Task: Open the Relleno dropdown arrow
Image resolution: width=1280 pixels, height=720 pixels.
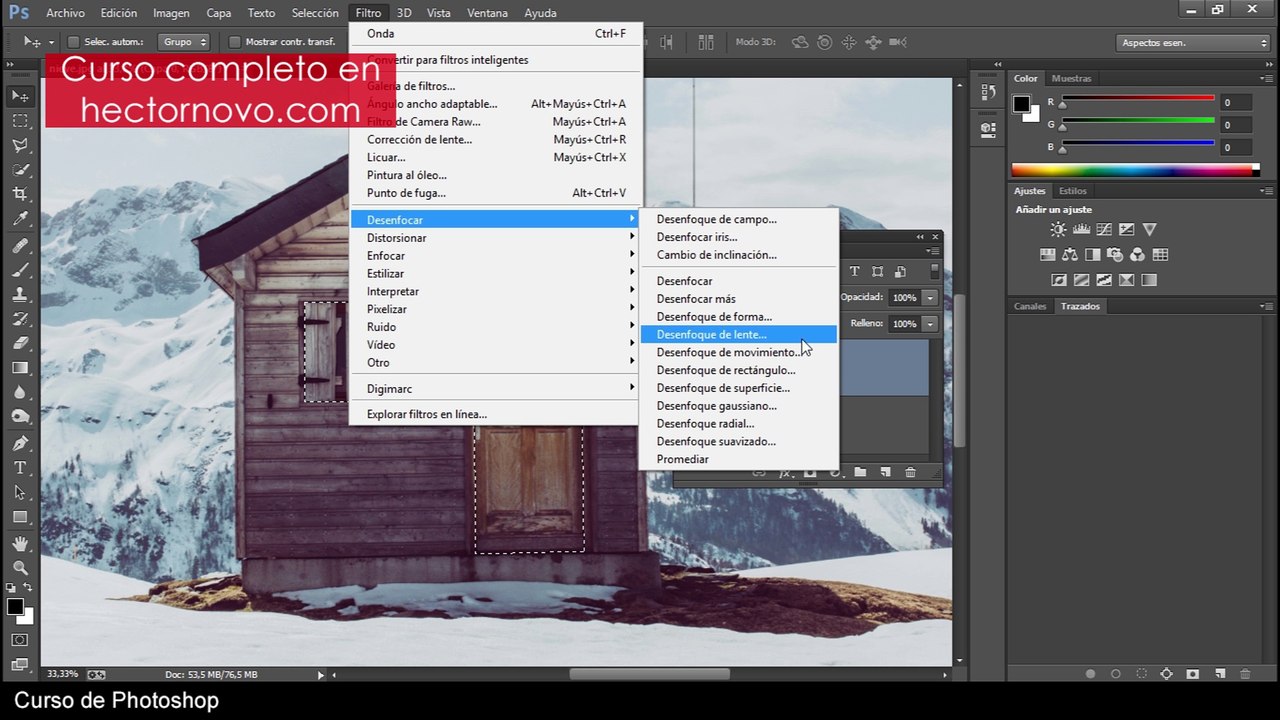Action: [x=930, y=324]
